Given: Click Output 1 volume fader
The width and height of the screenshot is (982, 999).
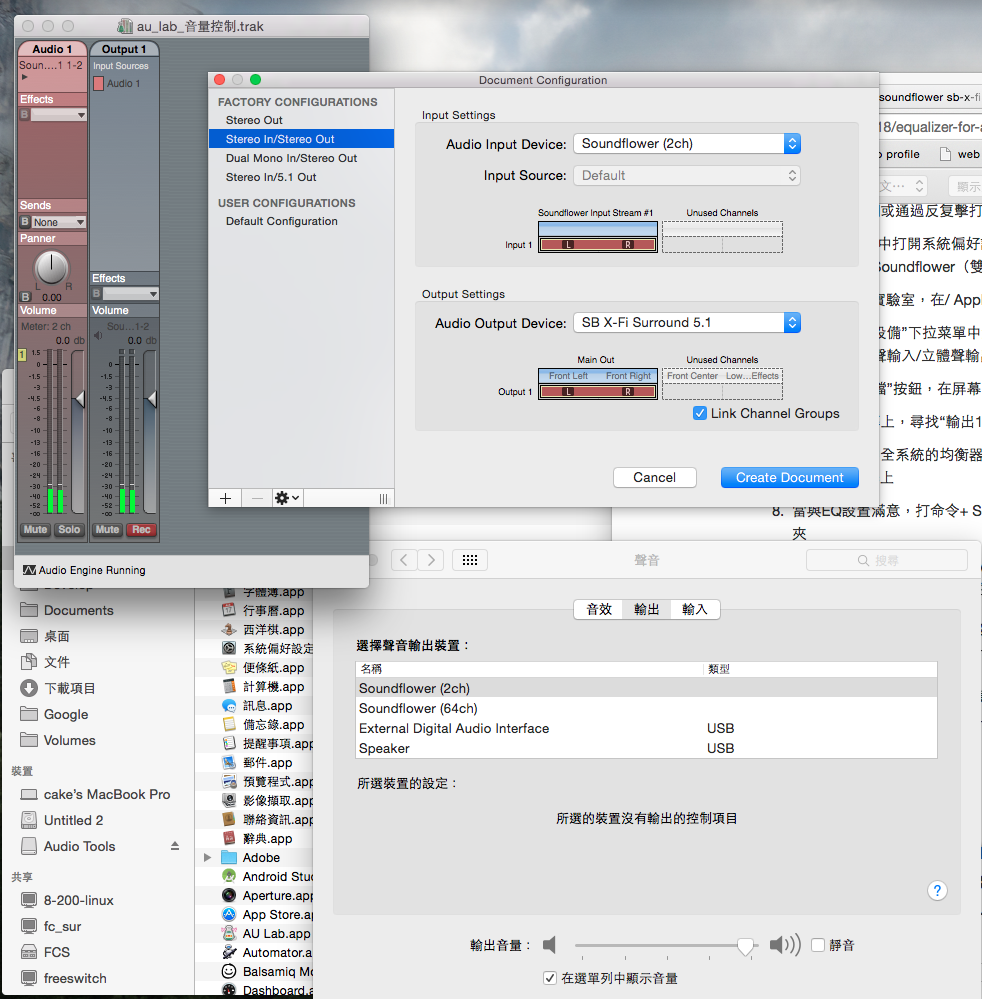Looking at the screenshot, I should click(151, 399).
